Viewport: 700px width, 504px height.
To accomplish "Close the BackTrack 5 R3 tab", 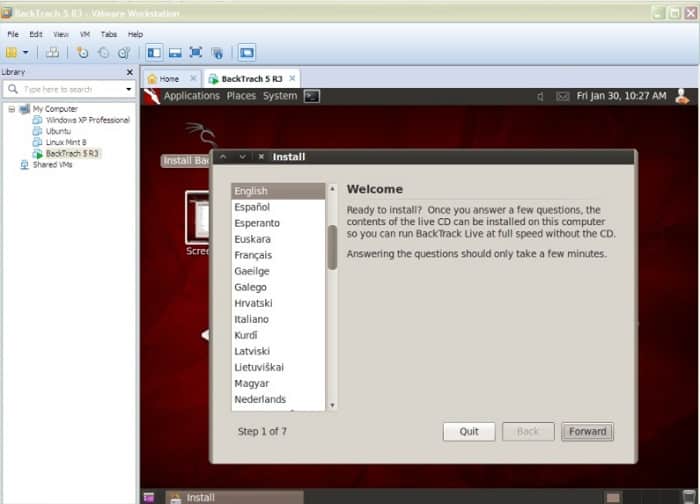I will pos(292,79).
